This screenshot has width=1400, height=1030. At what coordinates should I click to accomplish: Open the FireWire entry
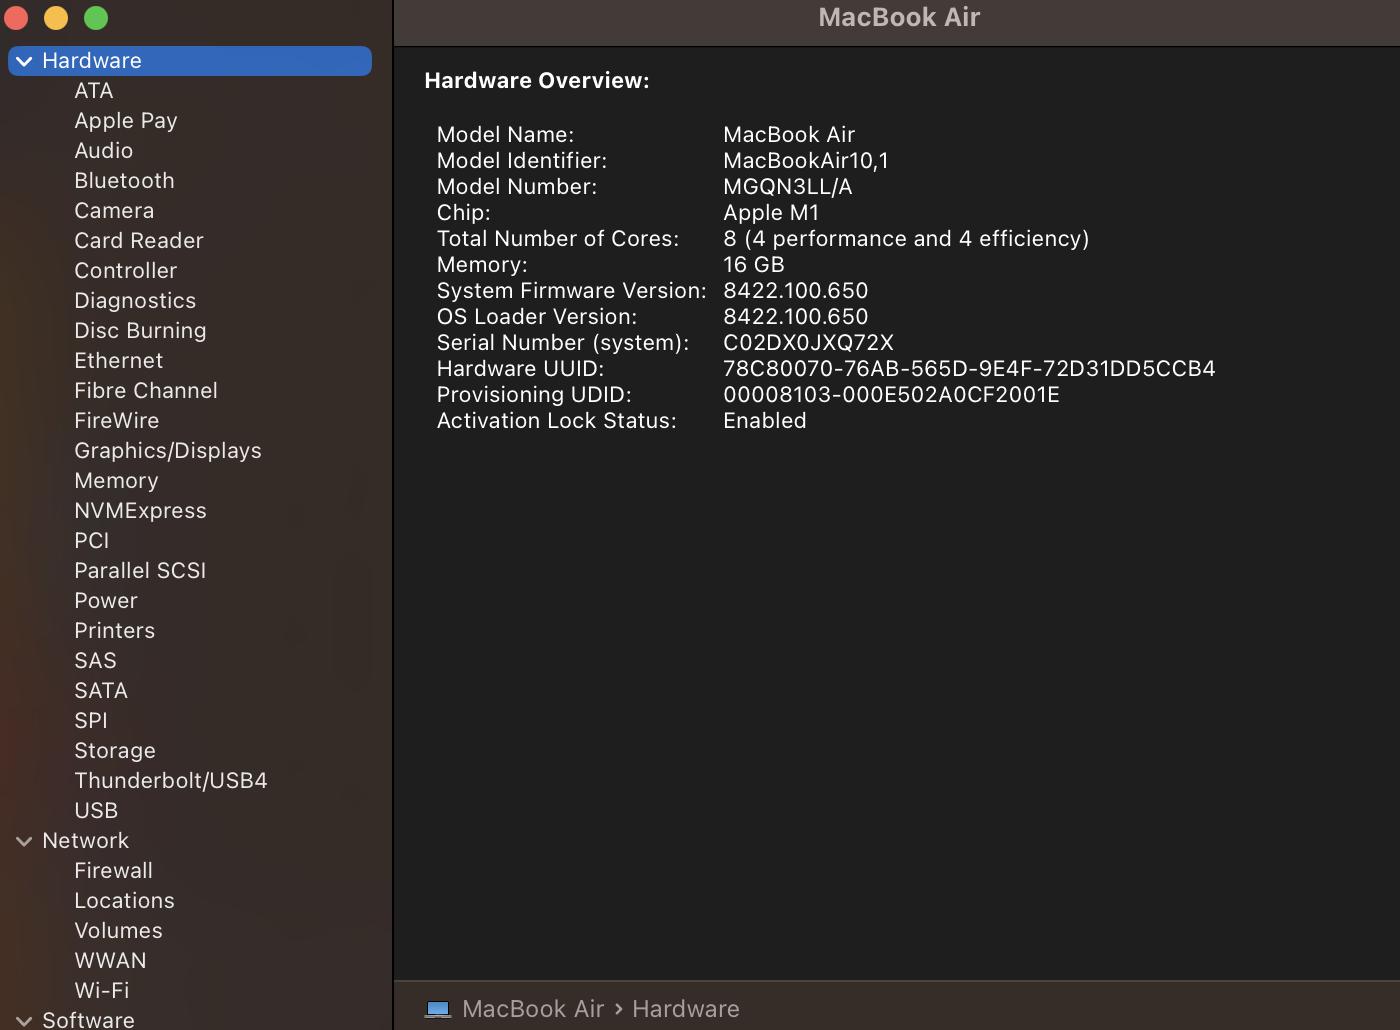117,421
